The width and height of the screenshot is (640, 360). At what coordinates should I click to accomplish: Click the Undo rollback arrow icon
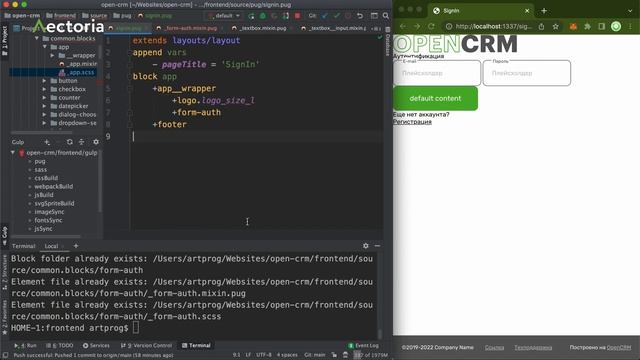pos(360,16)
